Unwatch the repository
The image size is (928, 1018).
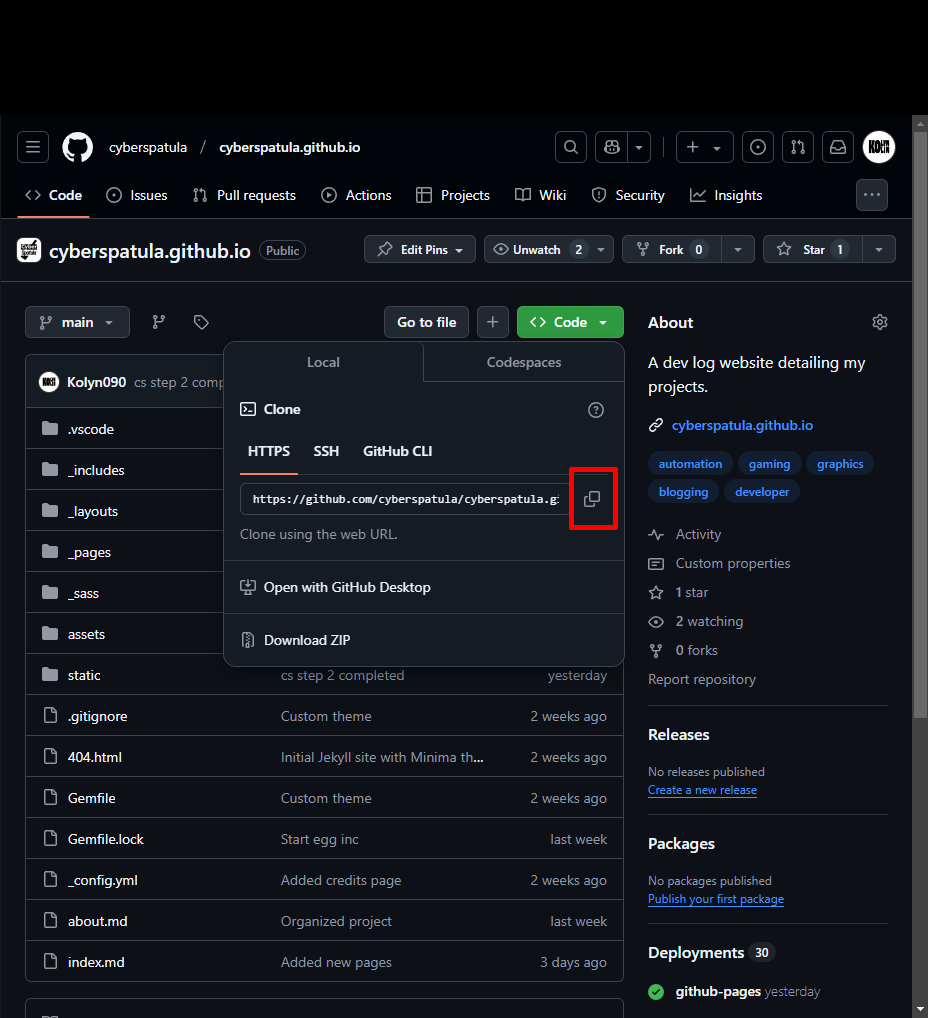click(535, 249)
